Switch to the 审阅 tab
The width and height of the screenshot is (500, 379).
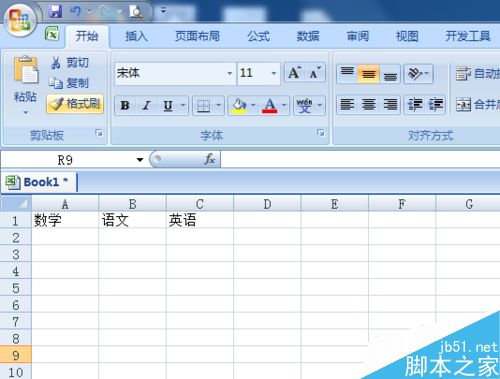click(x=358, y=36)
